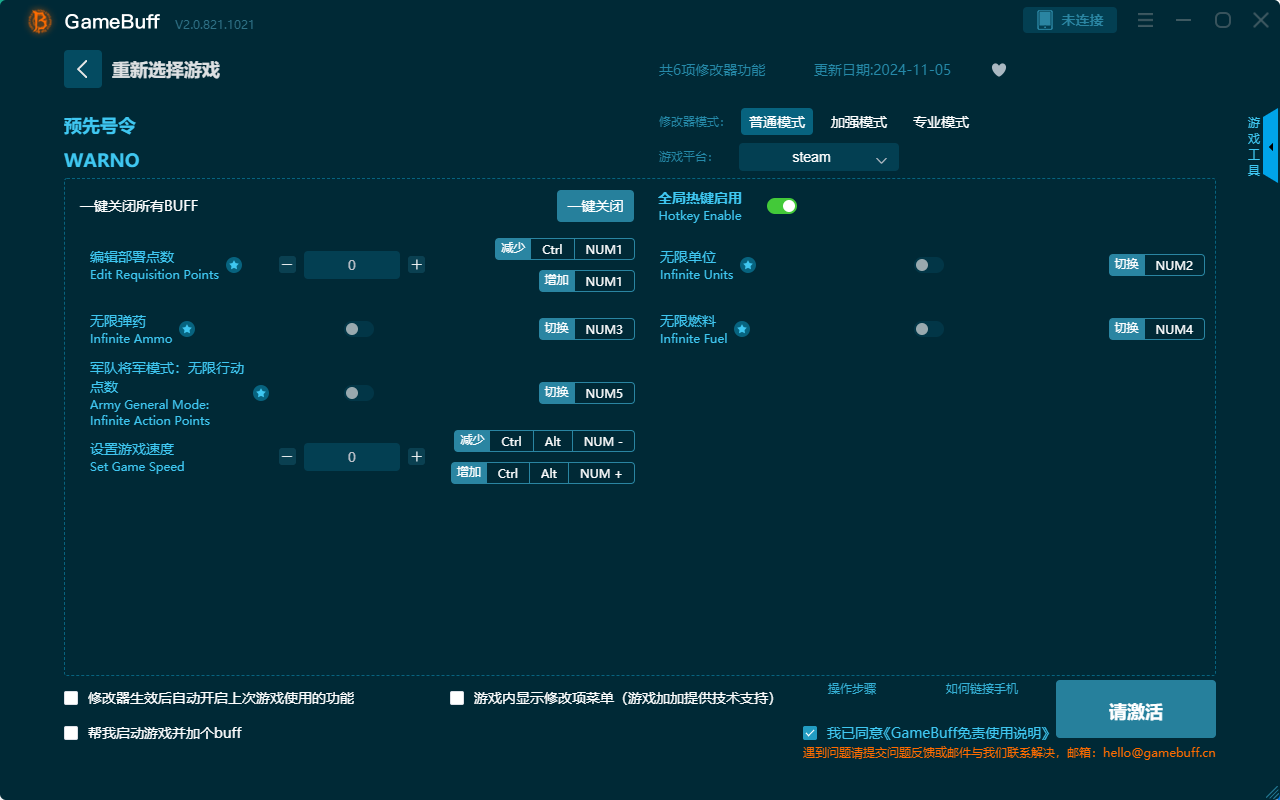Viewport: 1280px width, 800px height.
Task: Click the back arrow to reselect game
Action: pyautogui.click(x=83, y=68)
